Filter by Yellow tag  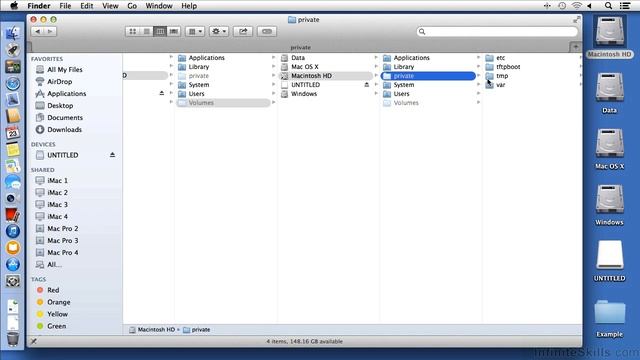point(58,314)
